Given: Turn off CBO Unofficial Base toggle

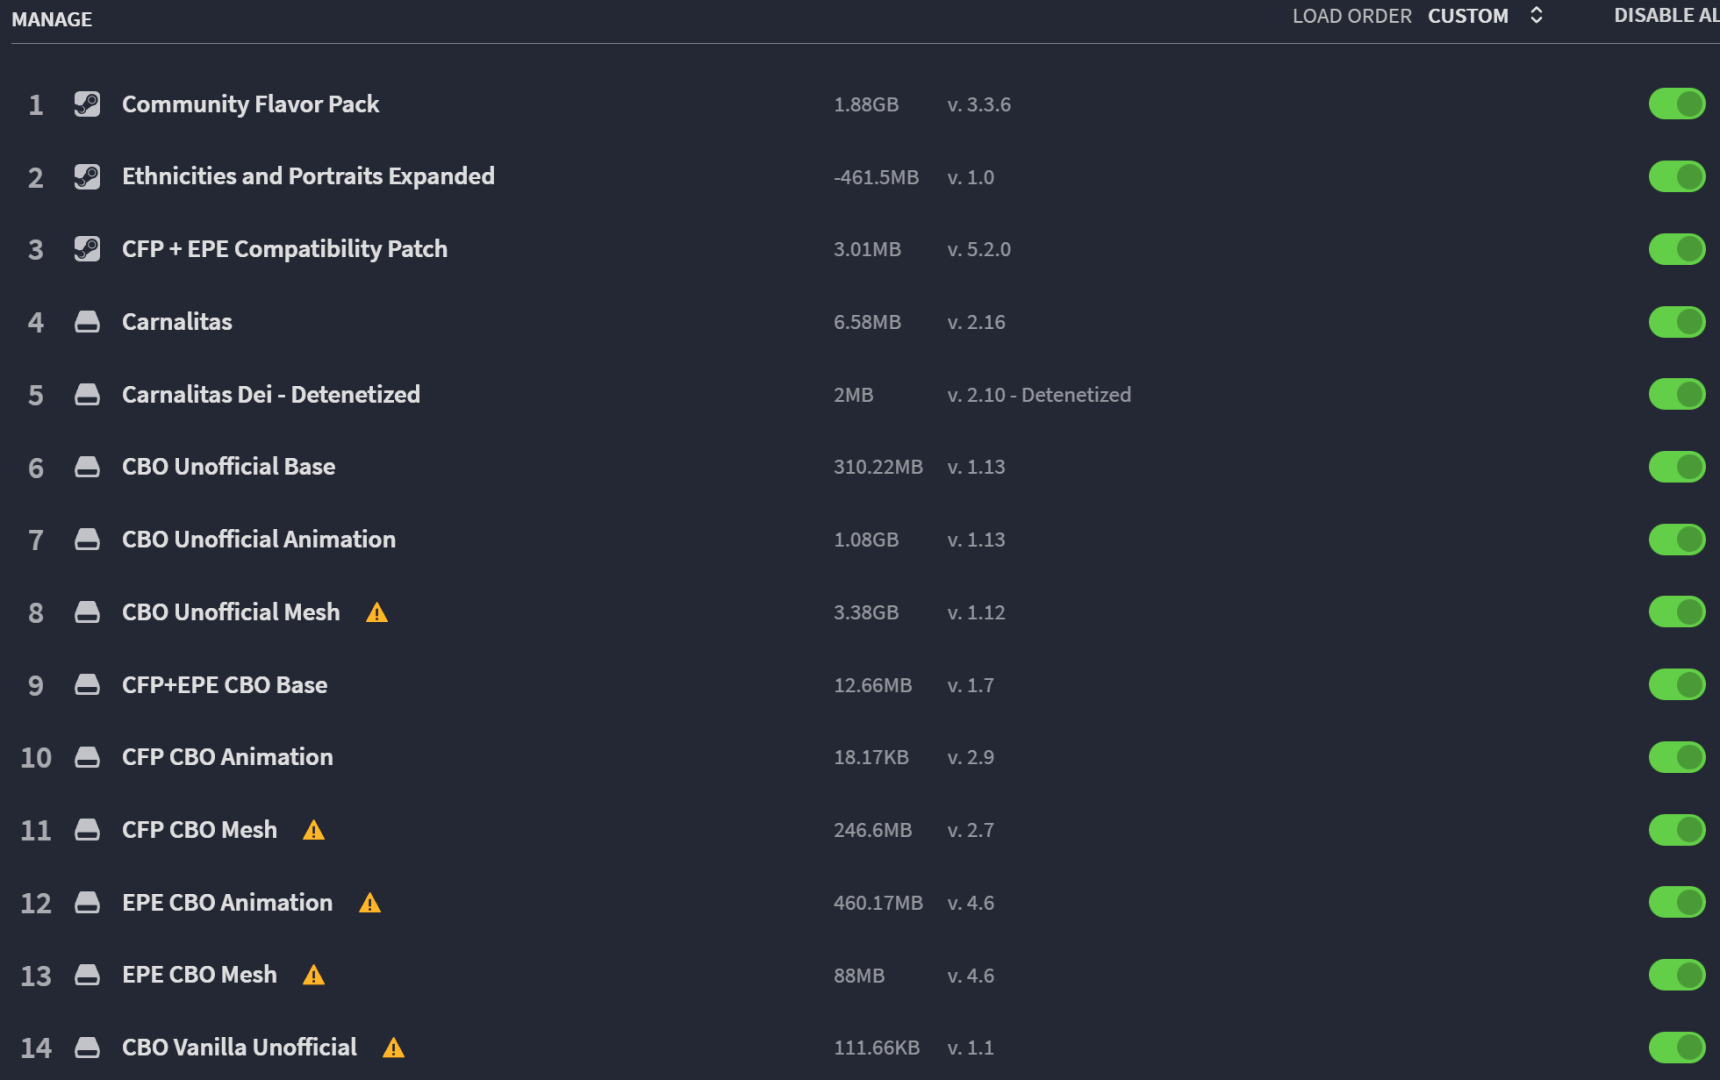Looking at the screenshot, I should point(1677,467).
